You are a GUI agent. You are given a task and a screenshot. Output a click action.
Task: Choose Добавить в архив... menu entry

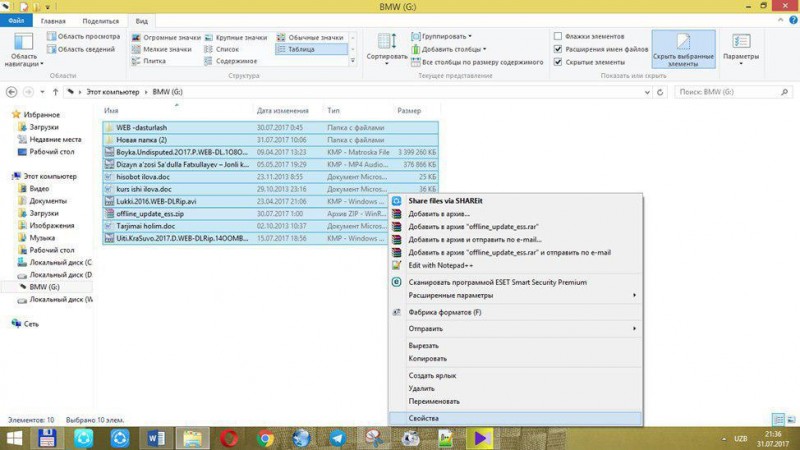pyautogui.click(x=515, y=214)
